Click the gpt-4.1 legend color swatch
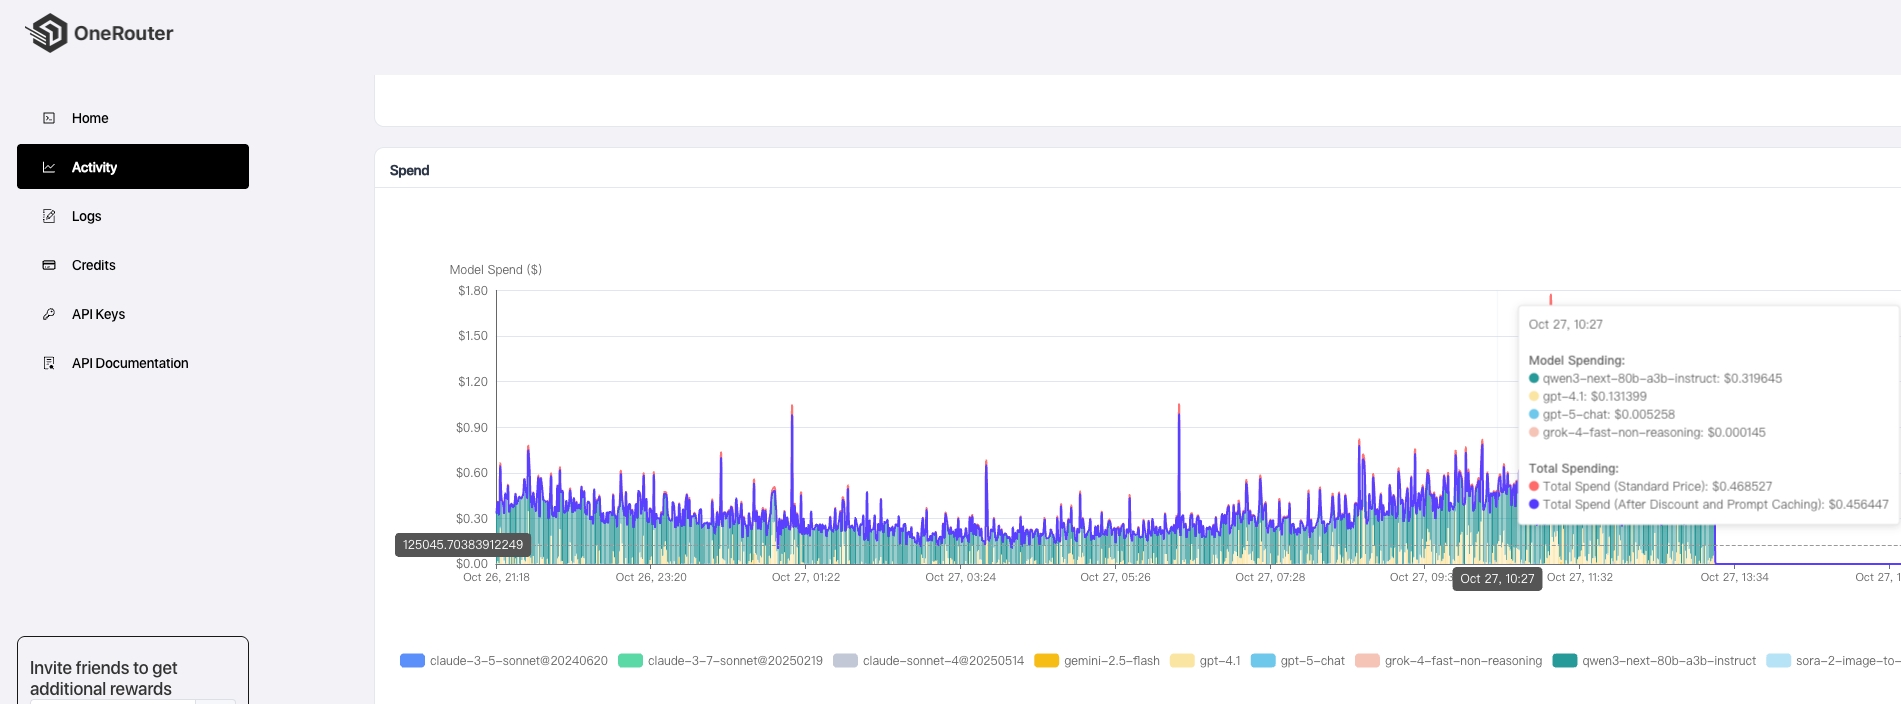The height and width of the screenshot is (704, 1901). [x=1182, y=661]
